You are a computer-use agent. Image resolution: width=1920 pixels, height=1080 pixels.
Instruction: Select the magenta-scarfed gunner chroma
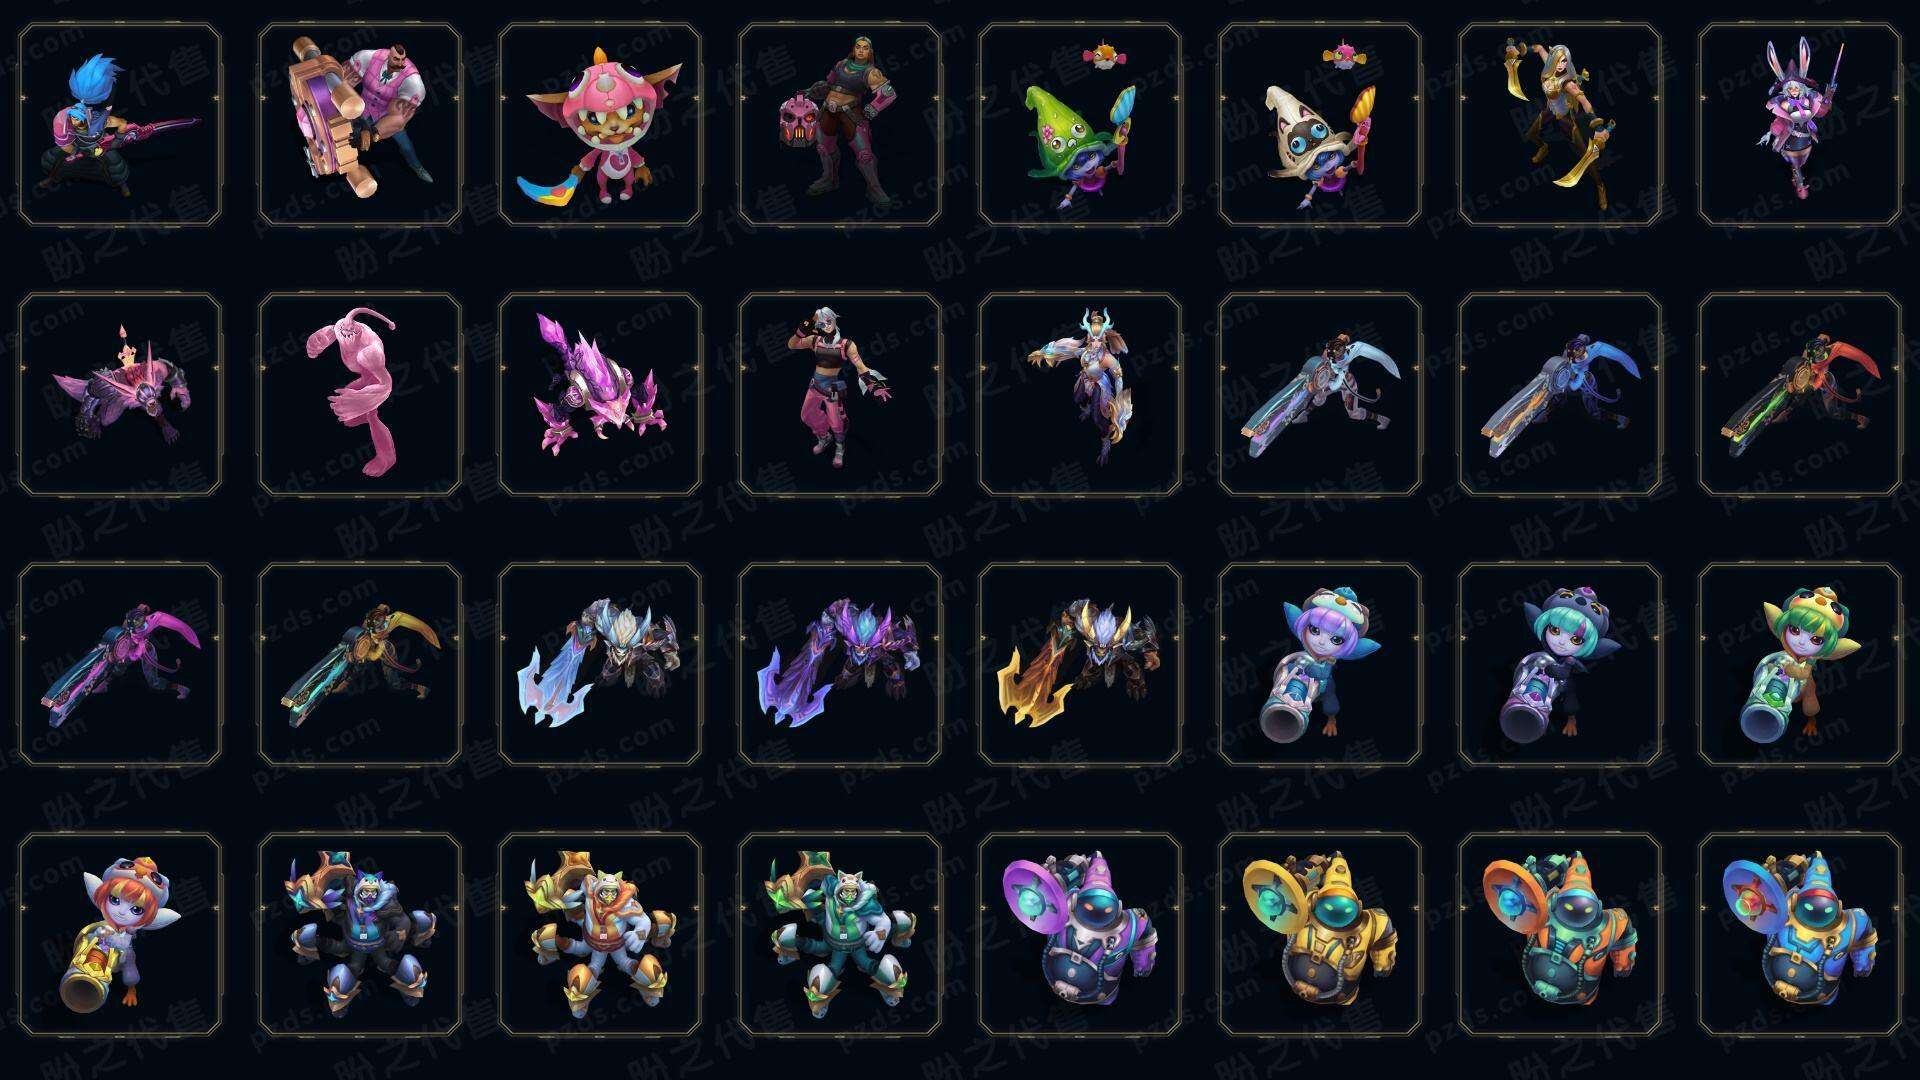(120, 664)
